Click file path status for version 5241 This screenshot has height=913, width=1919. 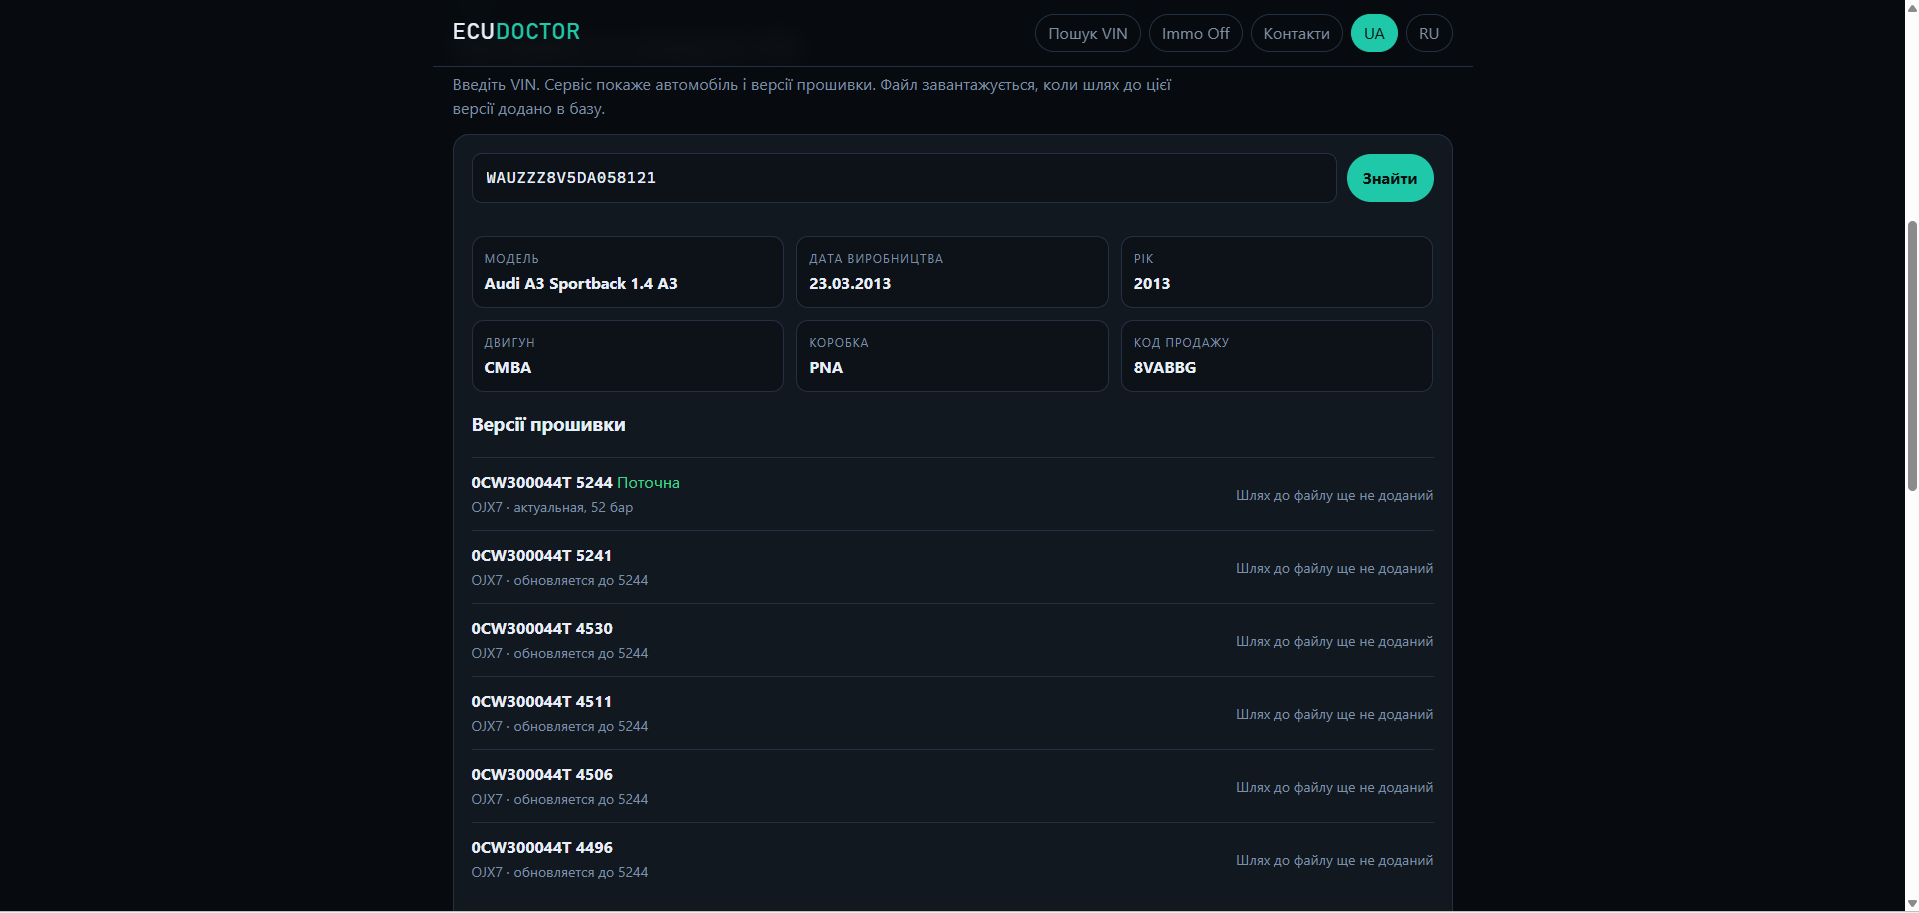pyautogui.click(x=1334, y=568)
